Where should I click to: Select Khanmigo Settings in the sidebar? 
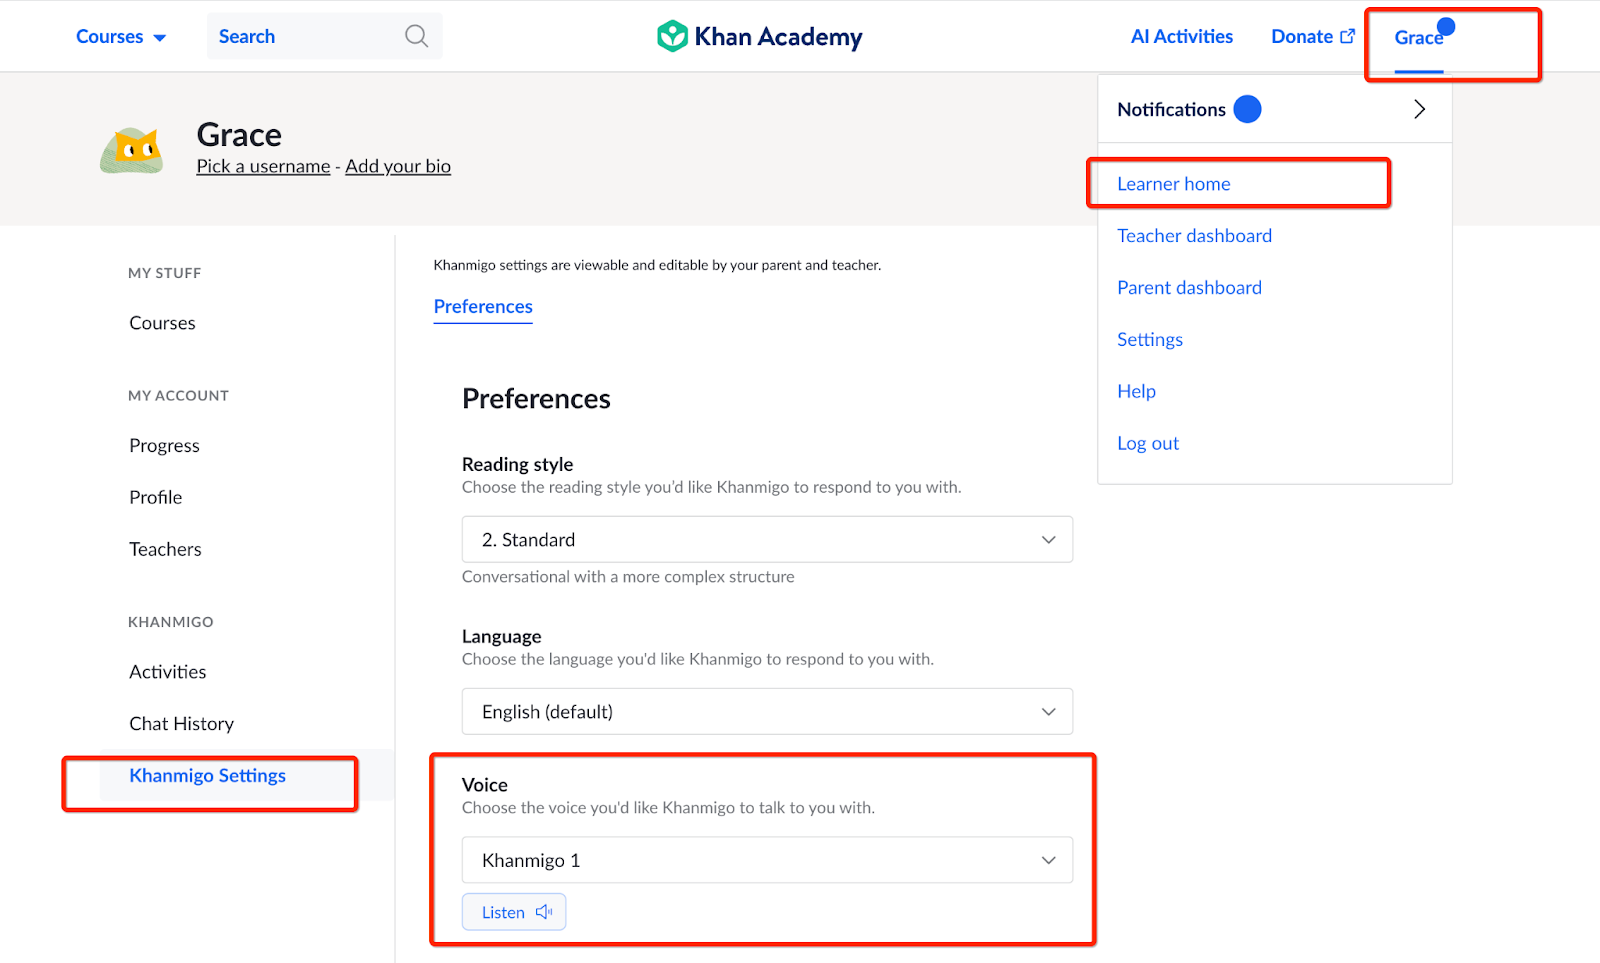[x=207, y=775]
